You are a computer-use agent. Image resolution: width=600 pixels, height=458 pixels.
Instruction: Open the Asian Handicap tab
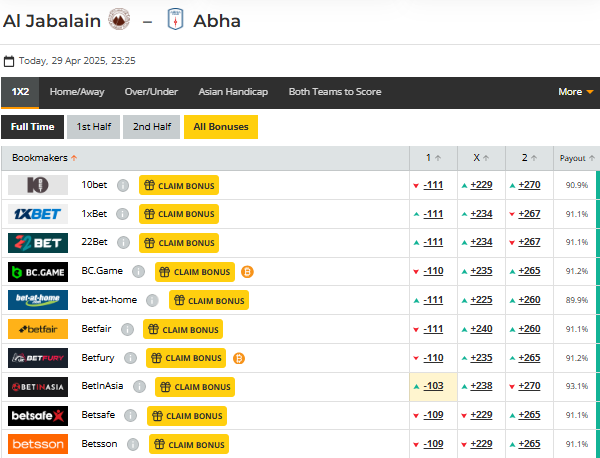pyautogui.click(x=233, y=92)
